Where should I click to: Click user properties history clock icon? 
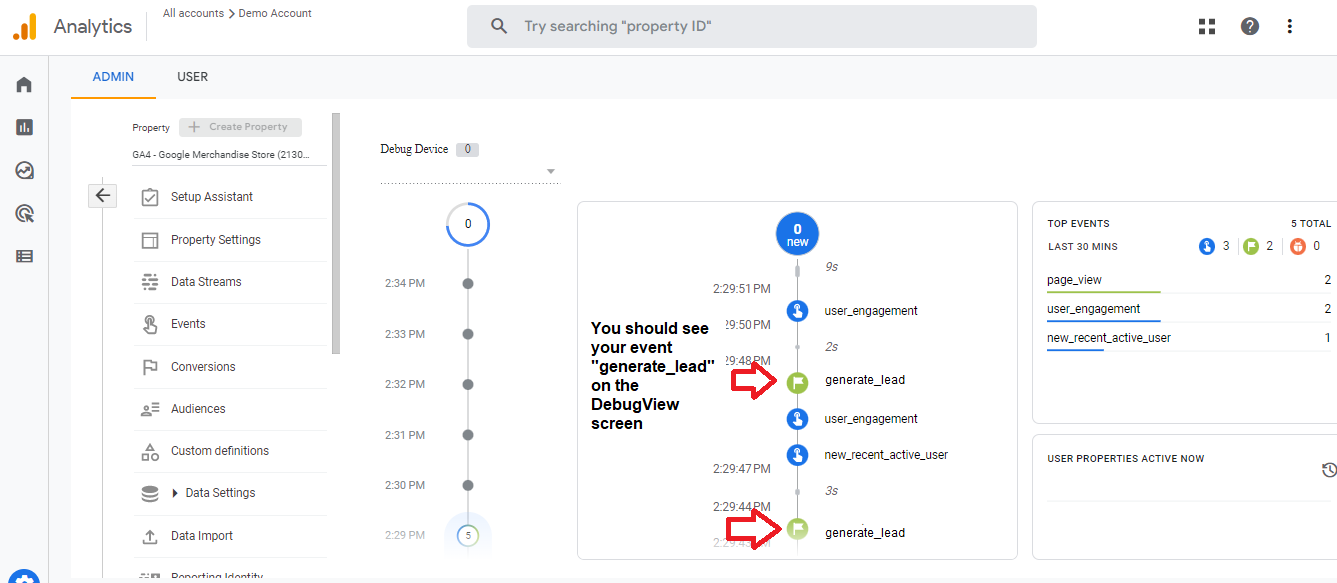pyautogui.click(x=1329, y=470)
